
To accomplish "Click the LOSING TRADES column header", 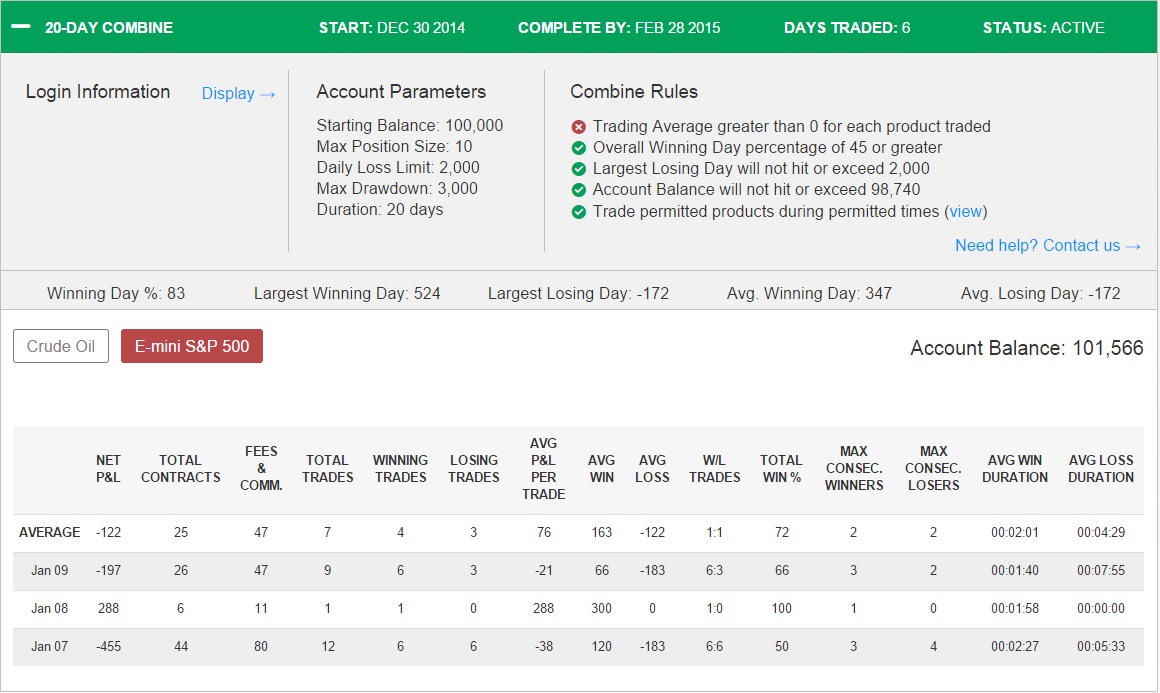I will (473, 469).
